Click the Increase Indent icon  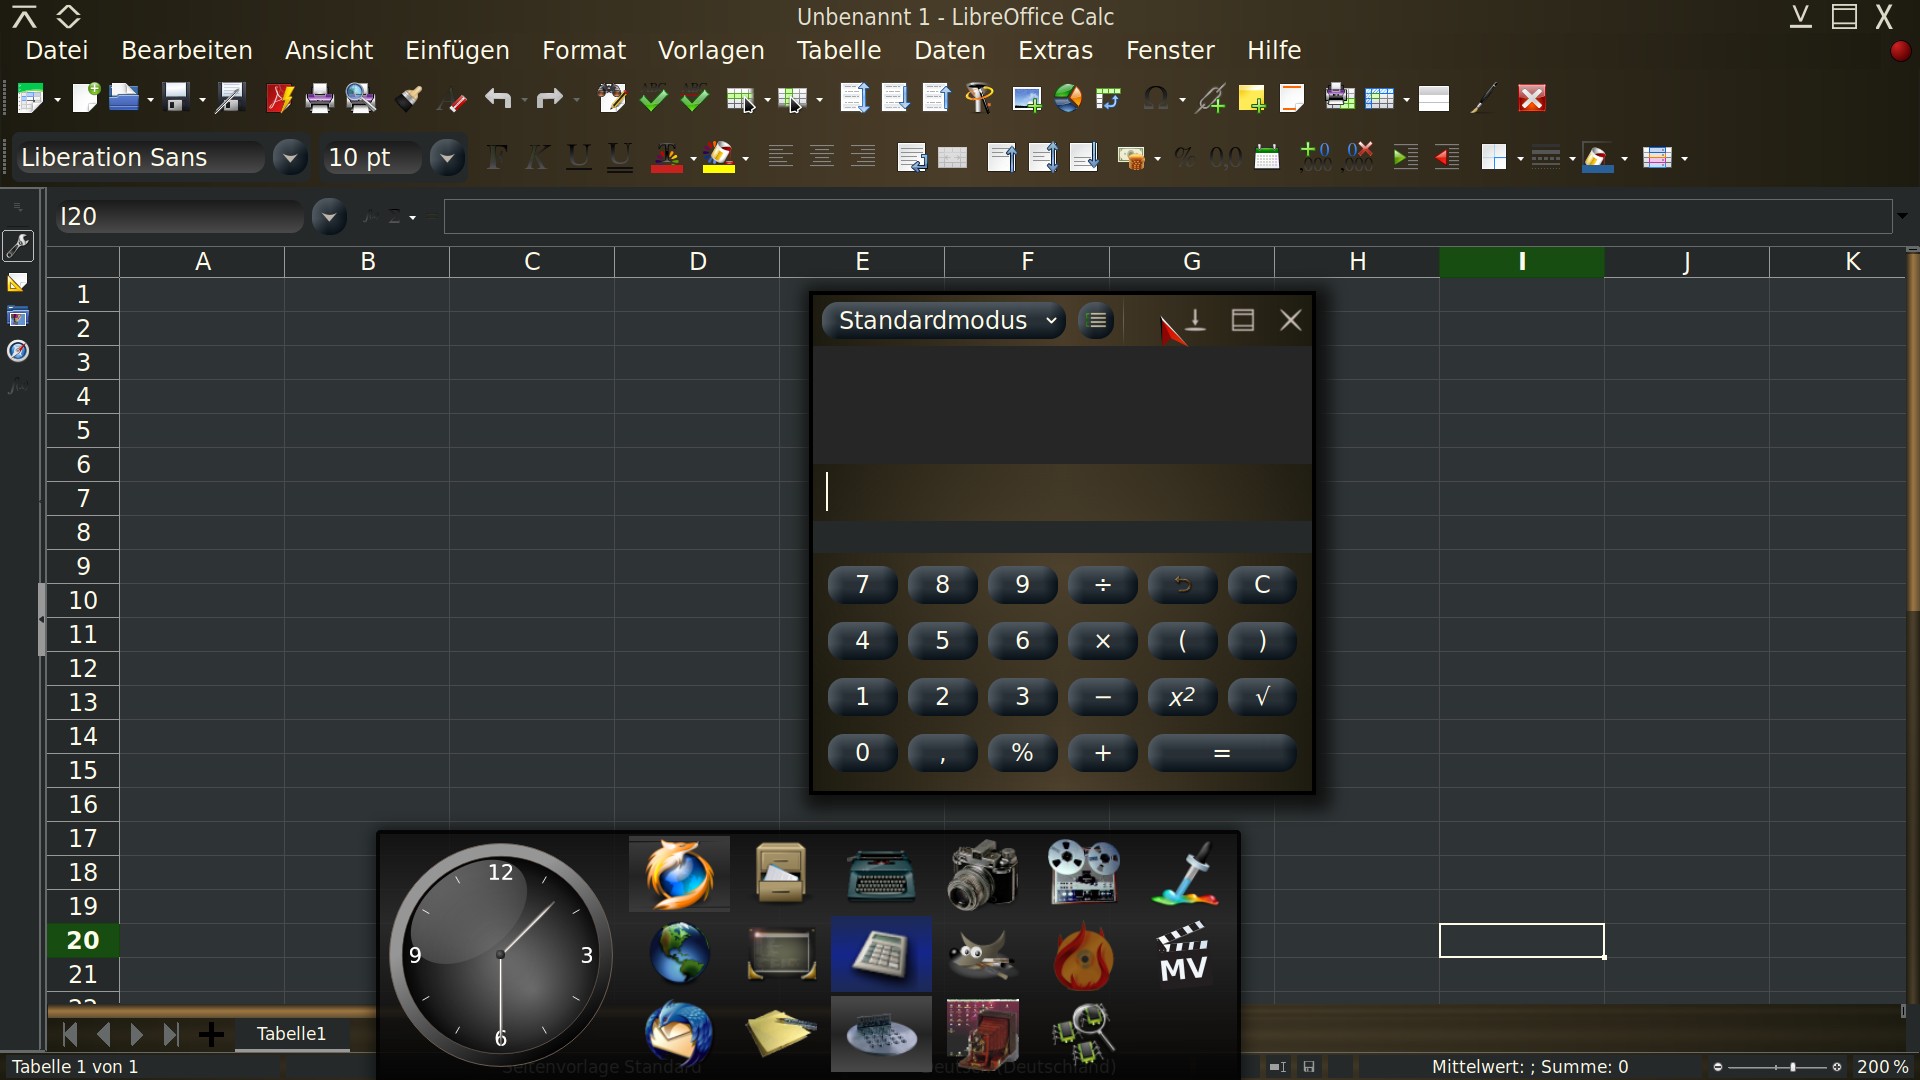(1406, 157)
